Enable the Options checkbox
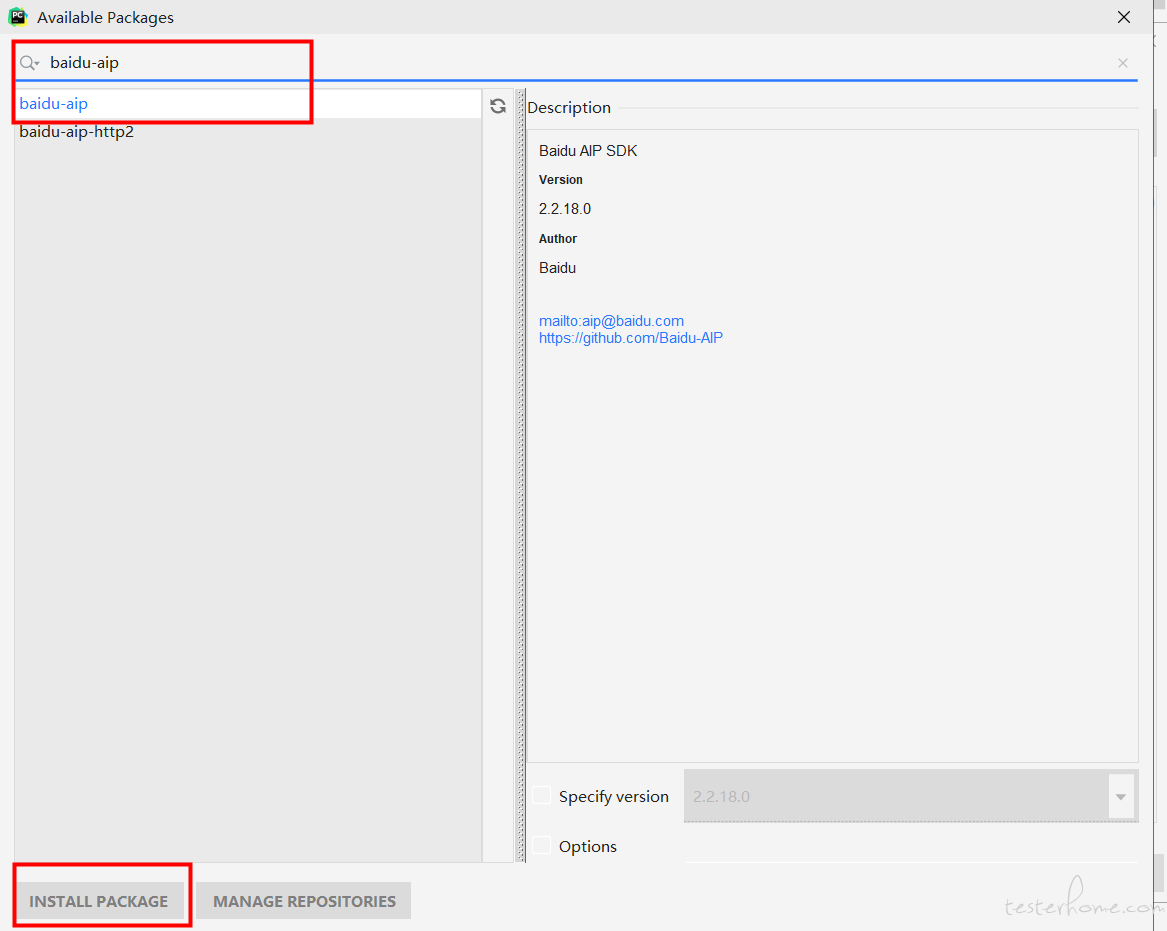1167x931 pixels. tap(542, 845)
